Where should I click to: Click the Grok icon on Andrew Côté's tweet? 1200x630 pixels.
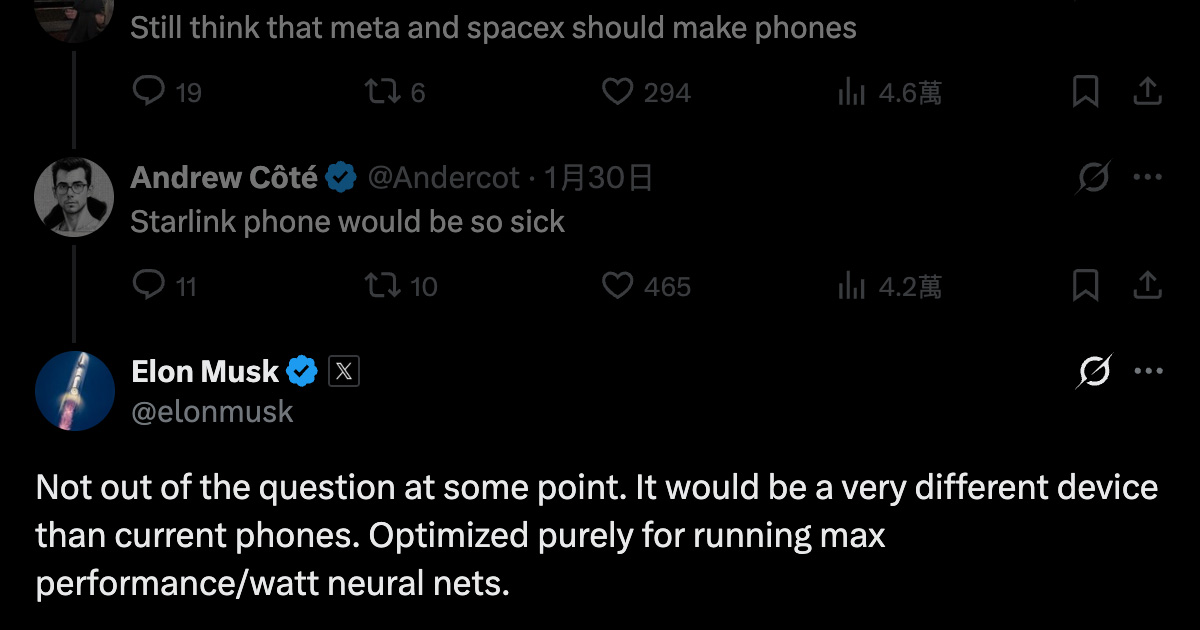1095,176
